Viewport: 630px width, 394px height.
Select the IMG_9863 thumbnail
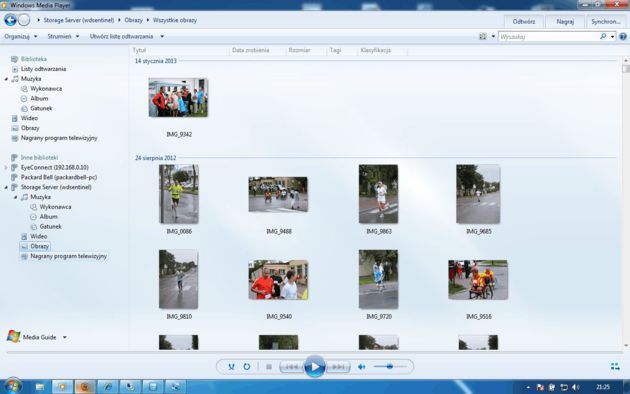coord(378,194)
